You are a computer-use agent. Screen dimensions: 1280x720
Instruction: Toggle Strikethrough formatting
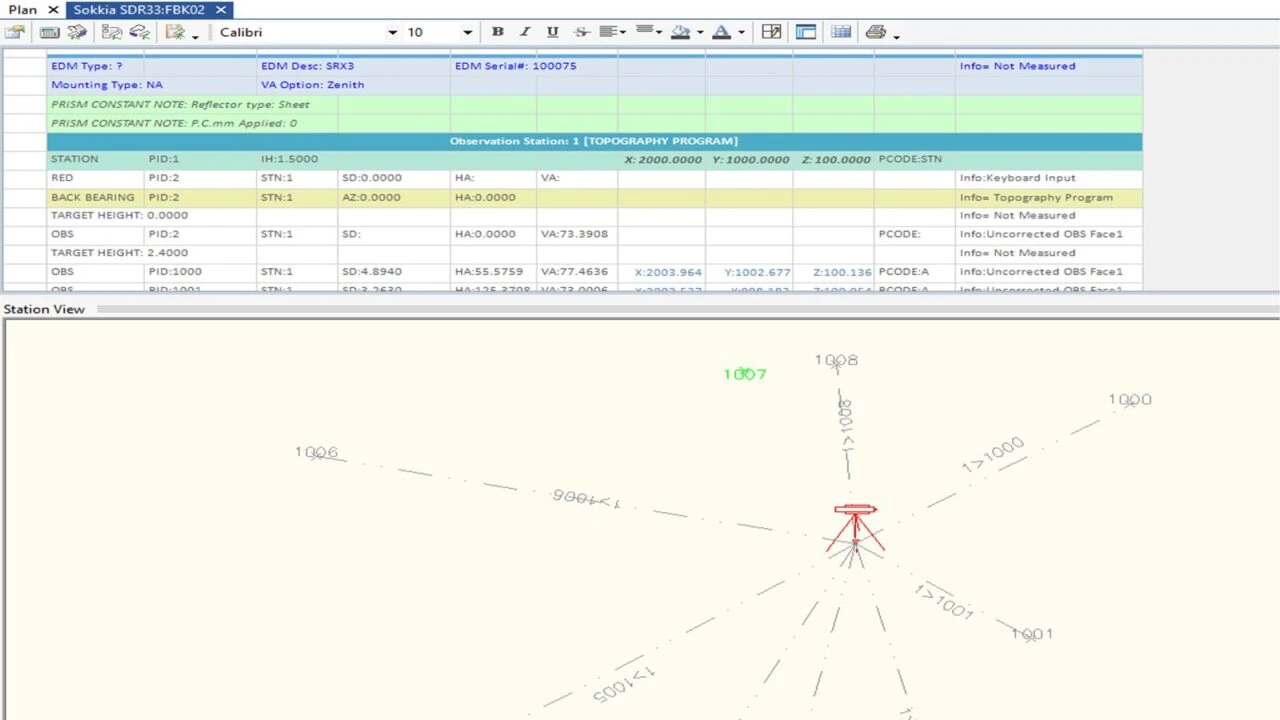(582, 32)
